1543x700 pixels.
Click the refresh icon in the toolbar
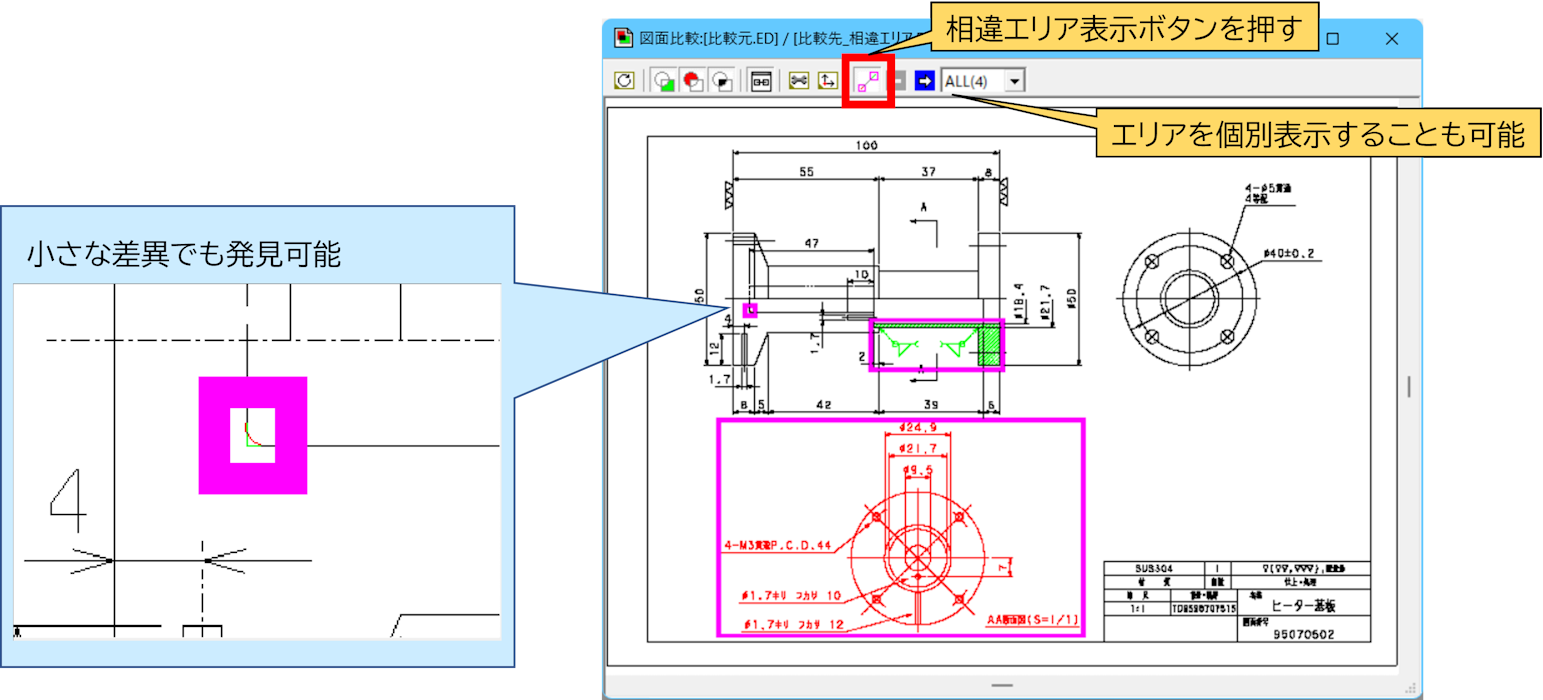tap(625, 81)
